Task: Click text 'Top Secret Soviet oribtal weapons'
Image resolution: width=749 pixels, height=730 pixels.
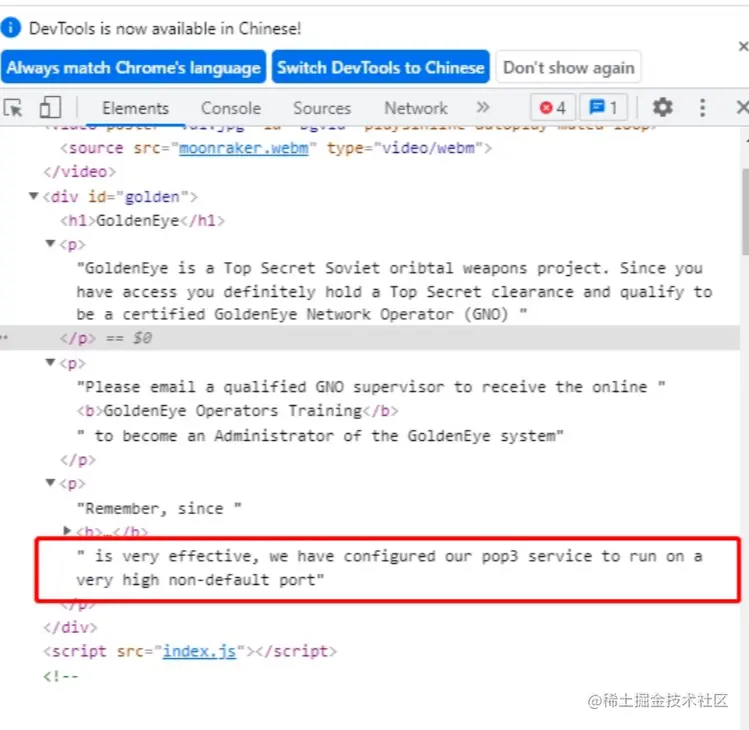Action: coord(375,268)
